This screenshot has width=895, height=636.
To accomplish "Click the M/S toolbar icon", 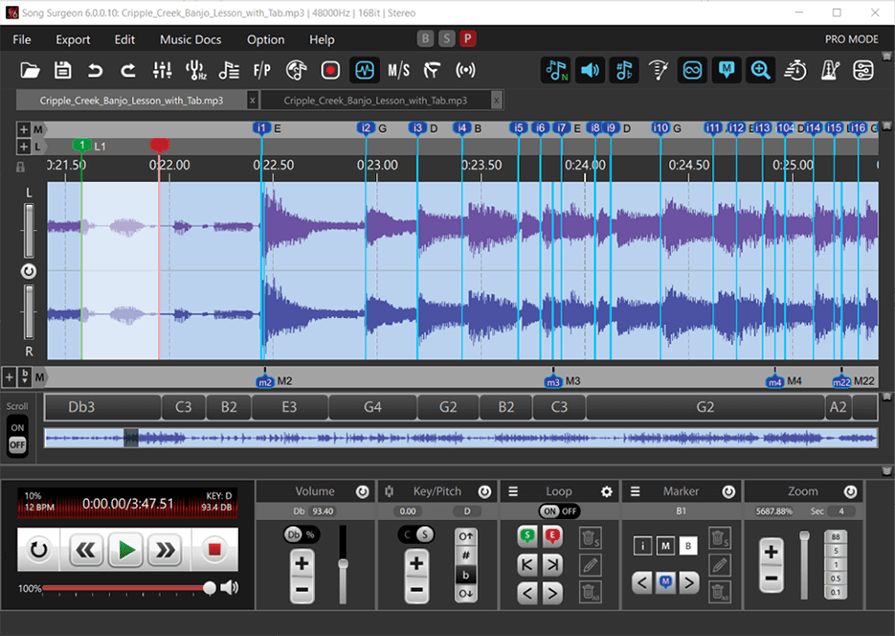I will click(398, 70).
